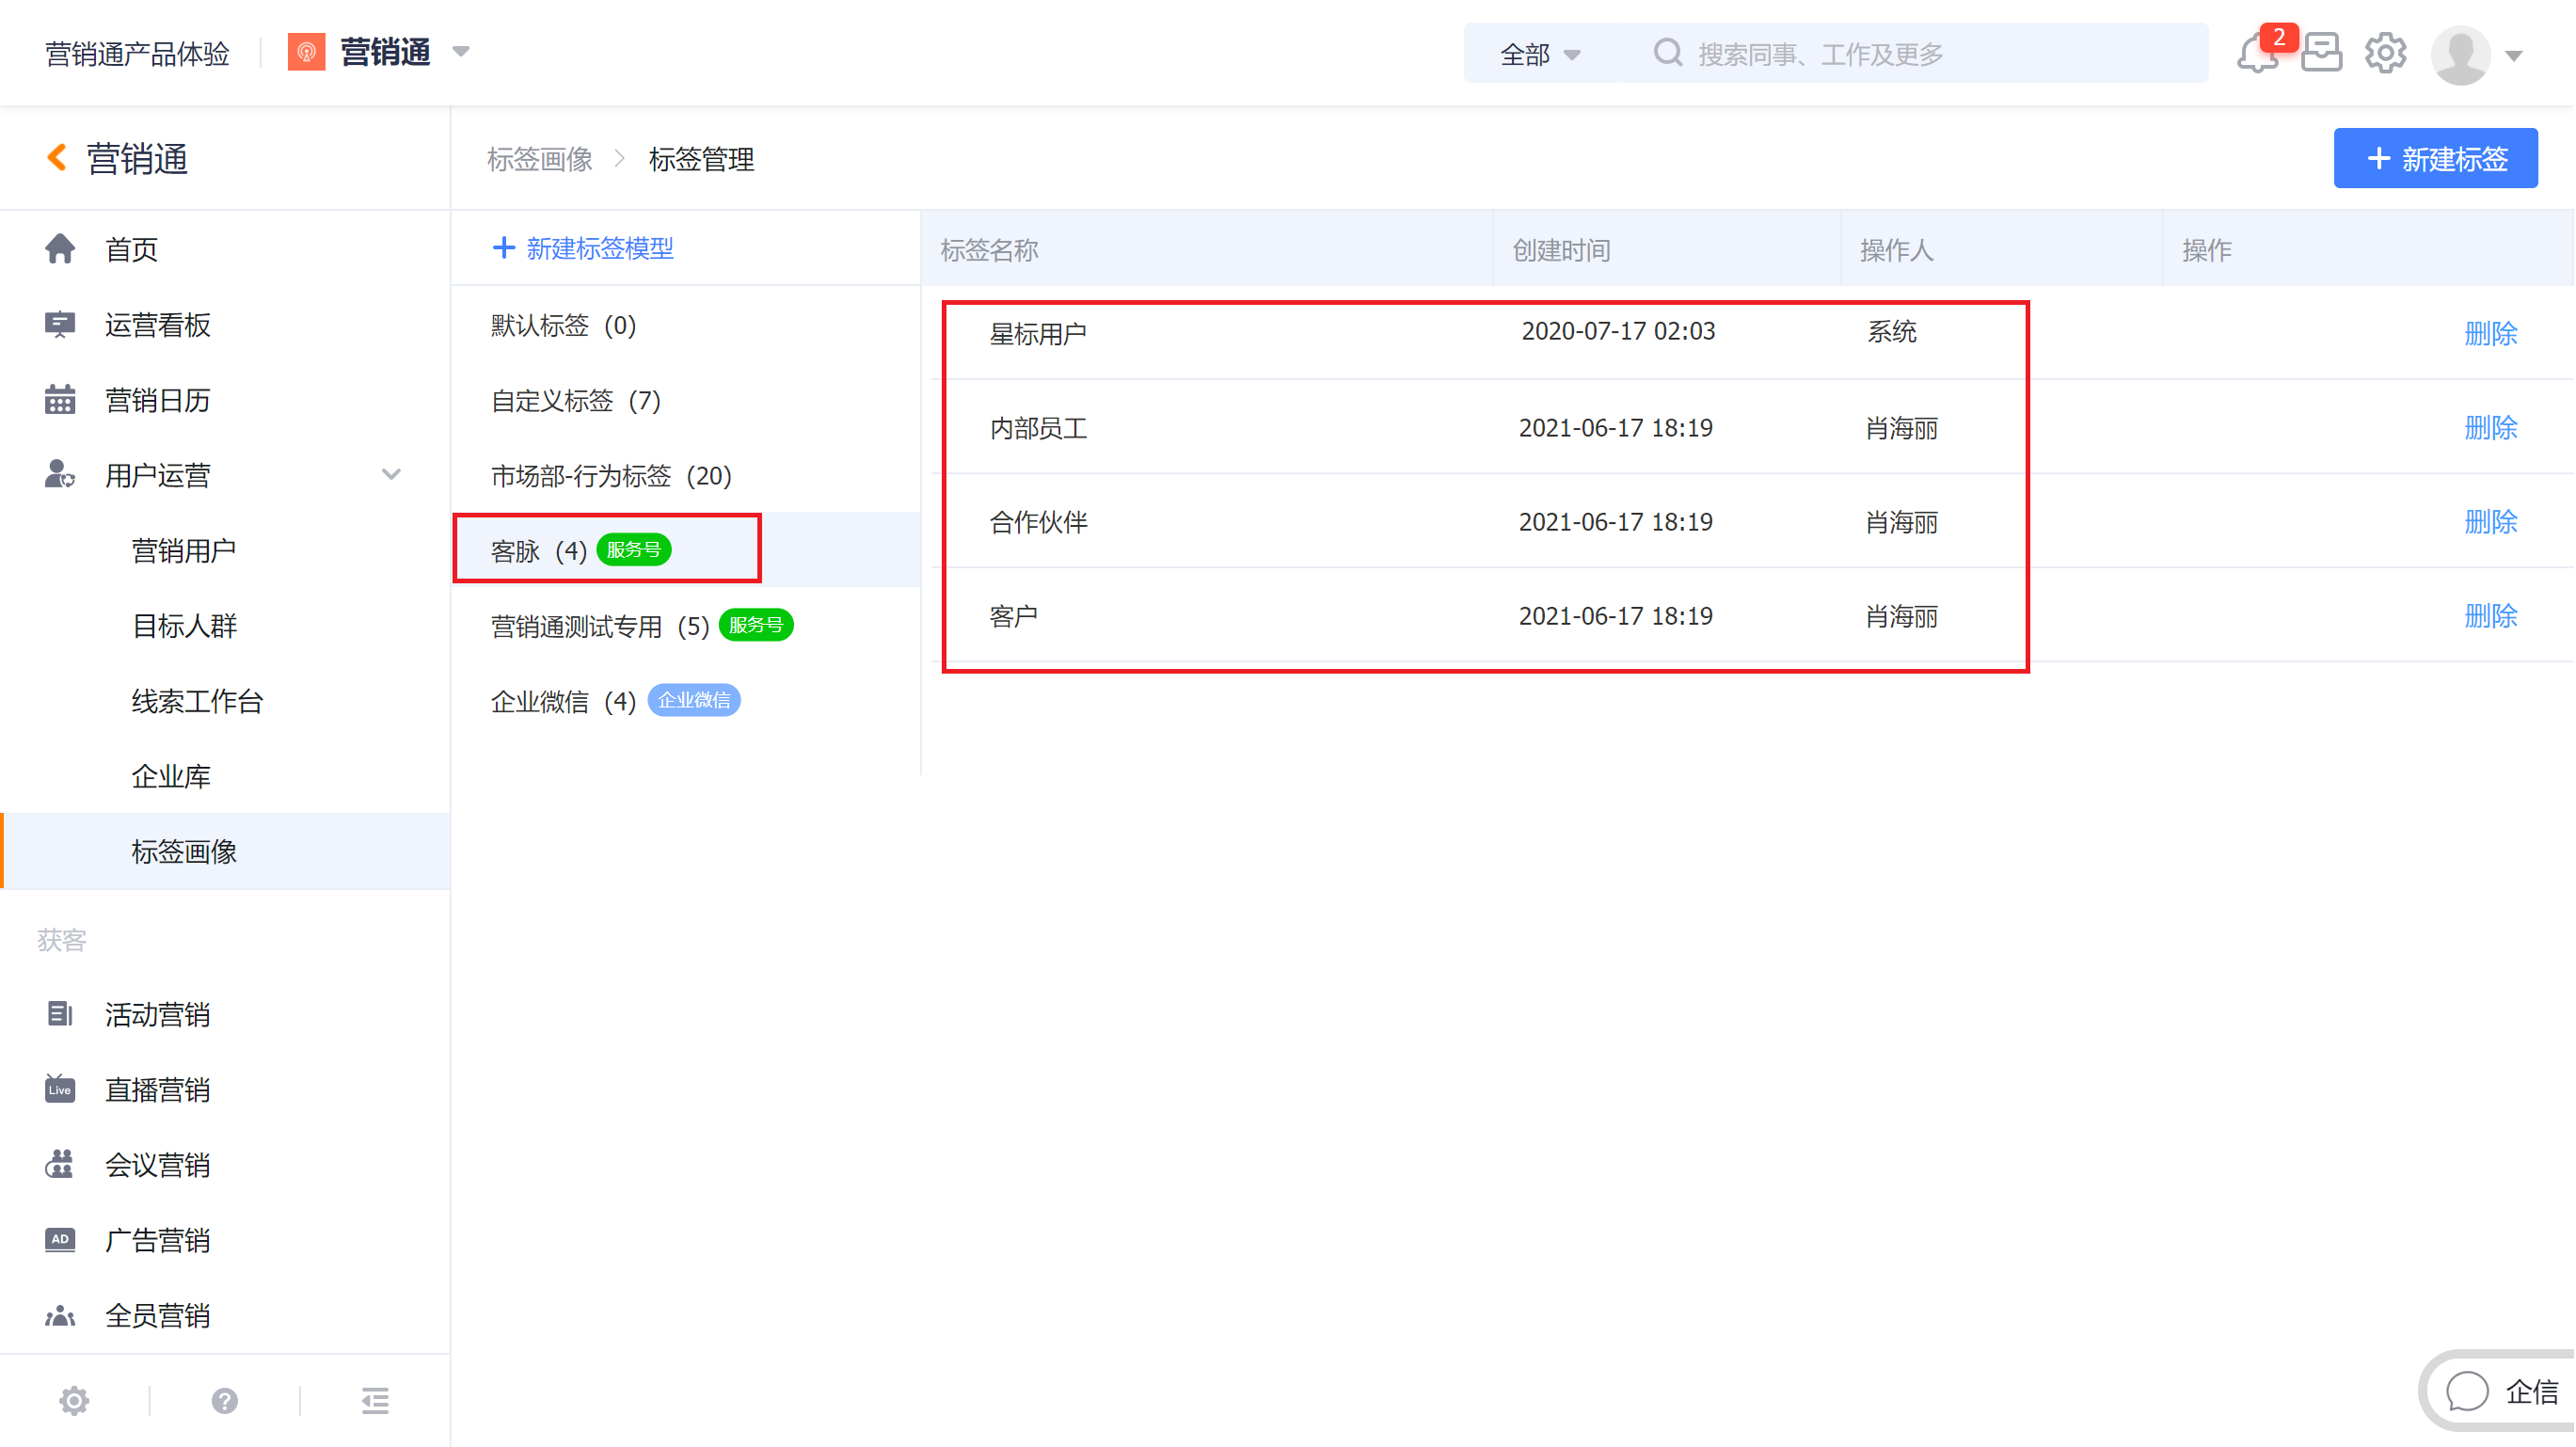Click the 合作伙伴 tag name

coord(1038,523)
